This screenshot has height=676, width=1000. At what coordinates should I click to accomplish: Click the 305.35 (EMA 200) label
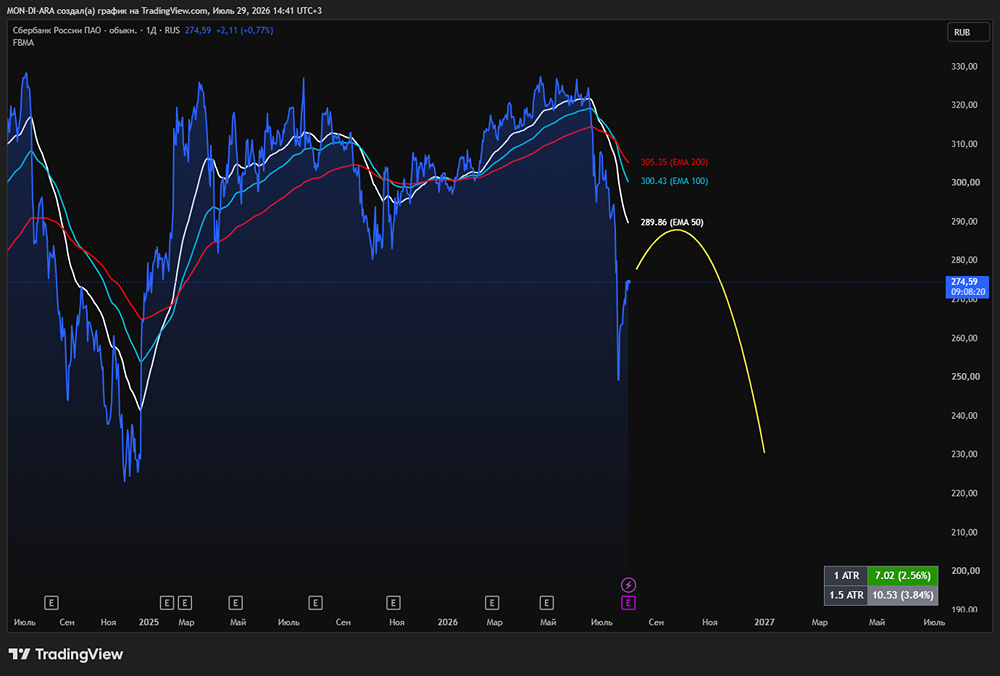674,162
